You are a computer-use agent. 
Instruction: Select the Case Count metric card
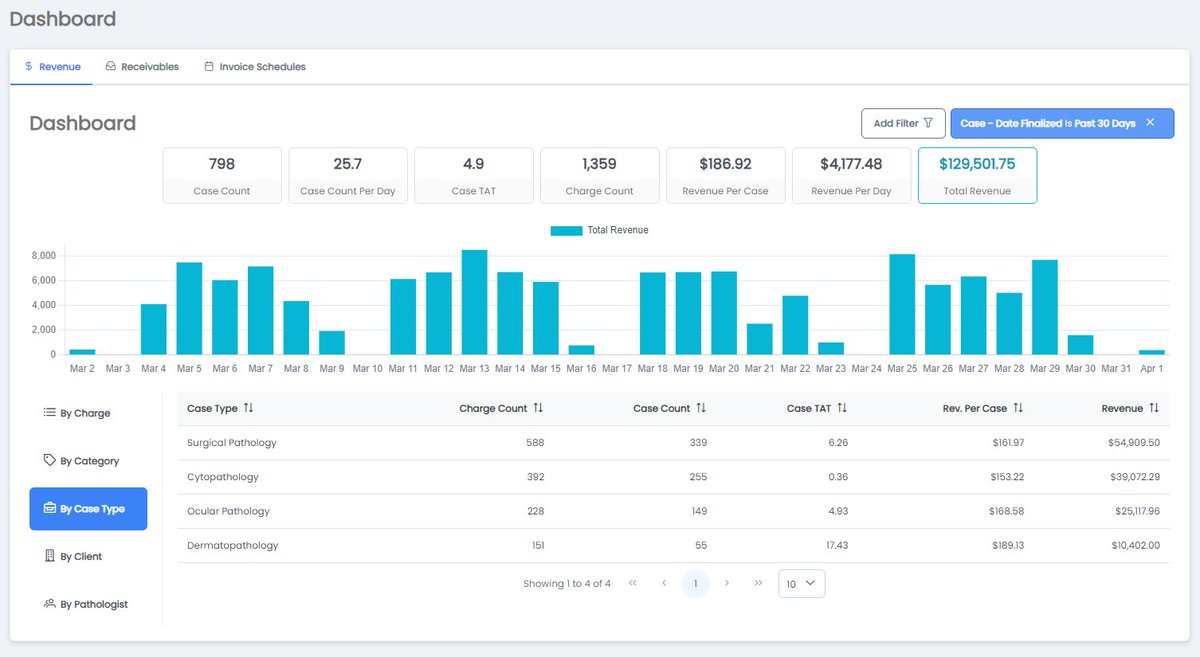222,176
